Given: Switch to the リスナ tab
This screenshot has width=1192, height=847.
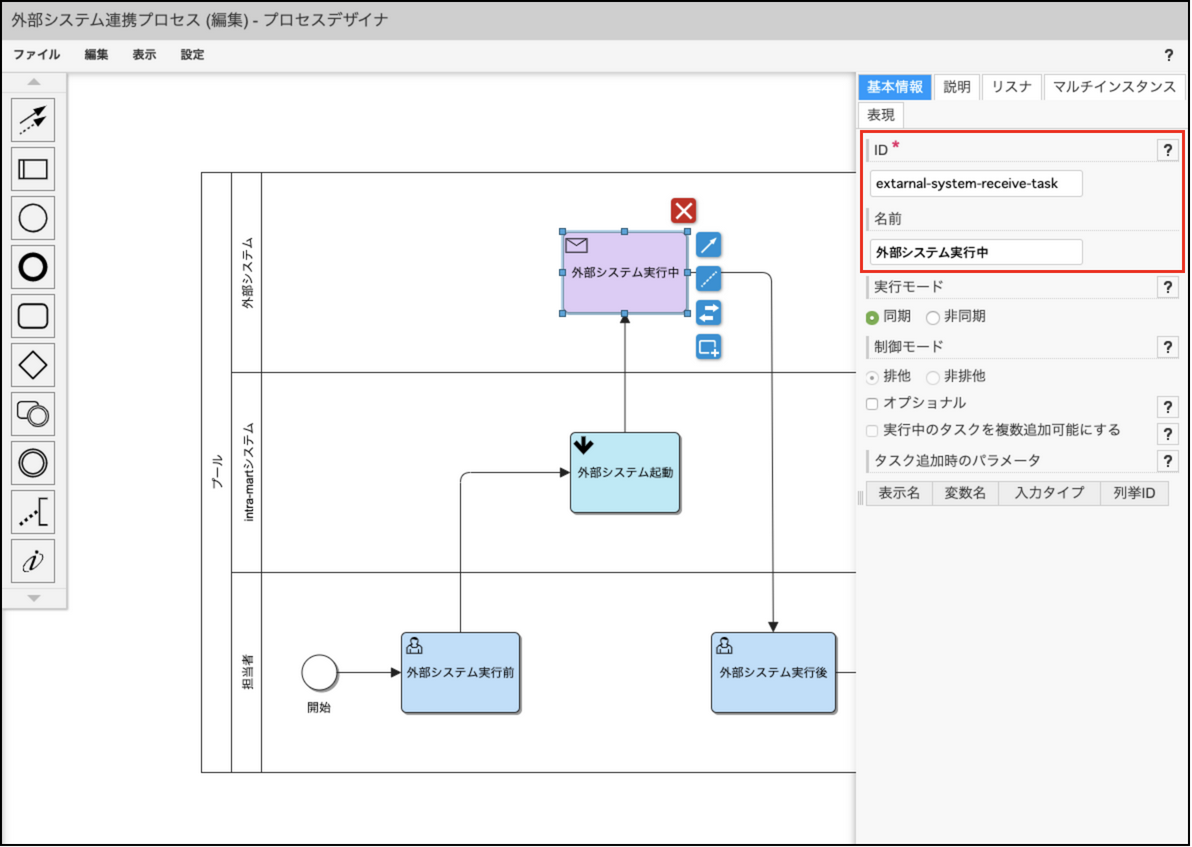Looking at the screenshot, I should [x=1012, y=87].
